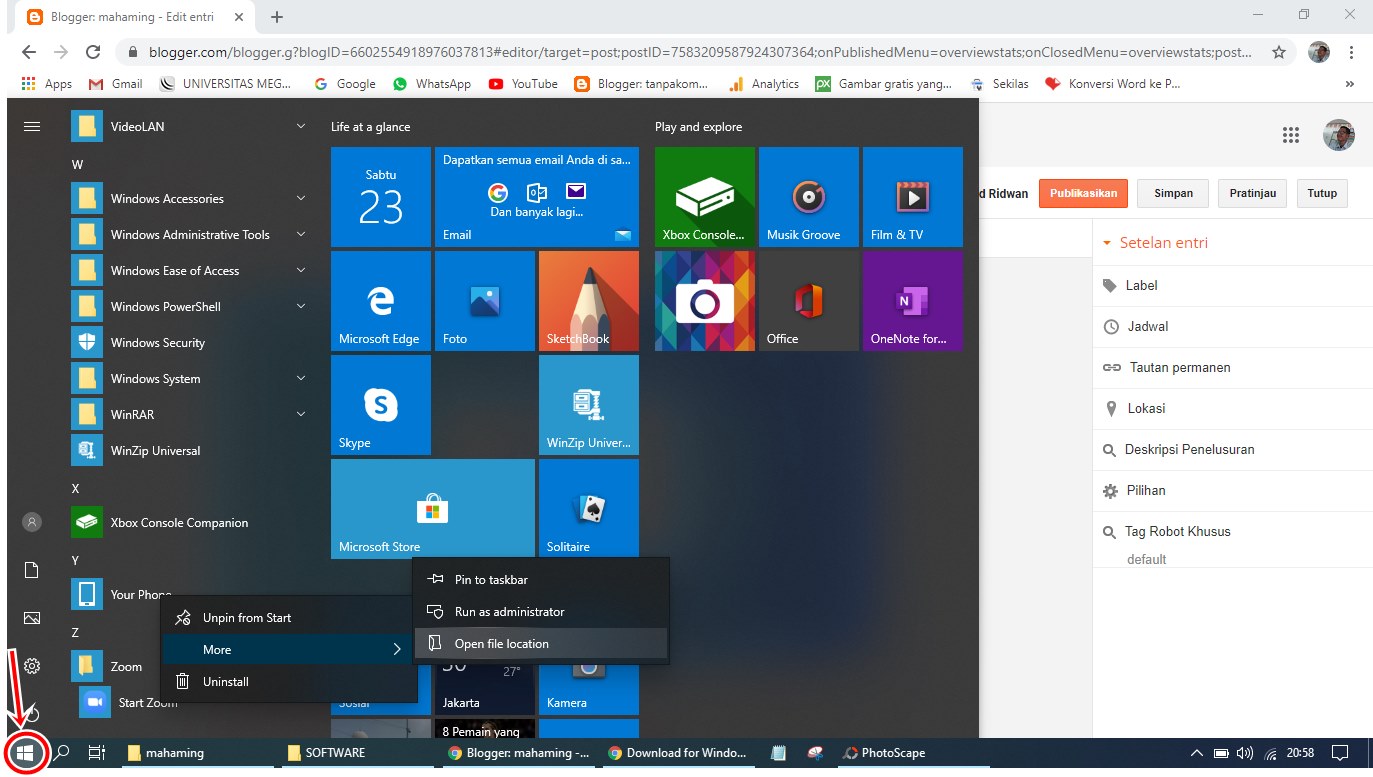This screenshot has height=777, width=1373.
Task: Show hidden system tray icons
Action: pyautogui.click(x=1196, y=753)
